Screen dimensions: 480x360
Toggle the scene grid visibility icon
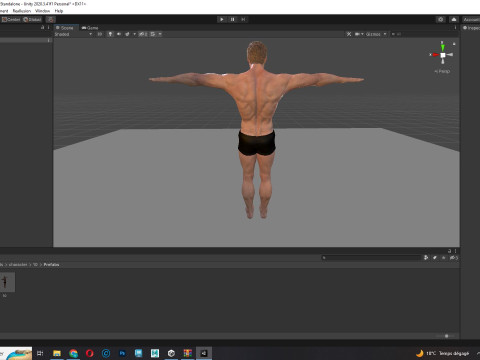coord(153,34)
